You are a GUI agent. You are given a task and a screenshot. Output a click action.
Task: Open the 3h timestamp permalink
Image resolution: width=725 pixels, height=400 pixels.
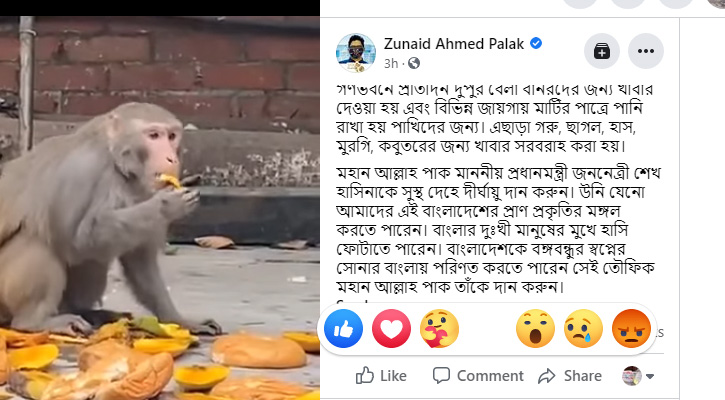[x=391, y=63]
